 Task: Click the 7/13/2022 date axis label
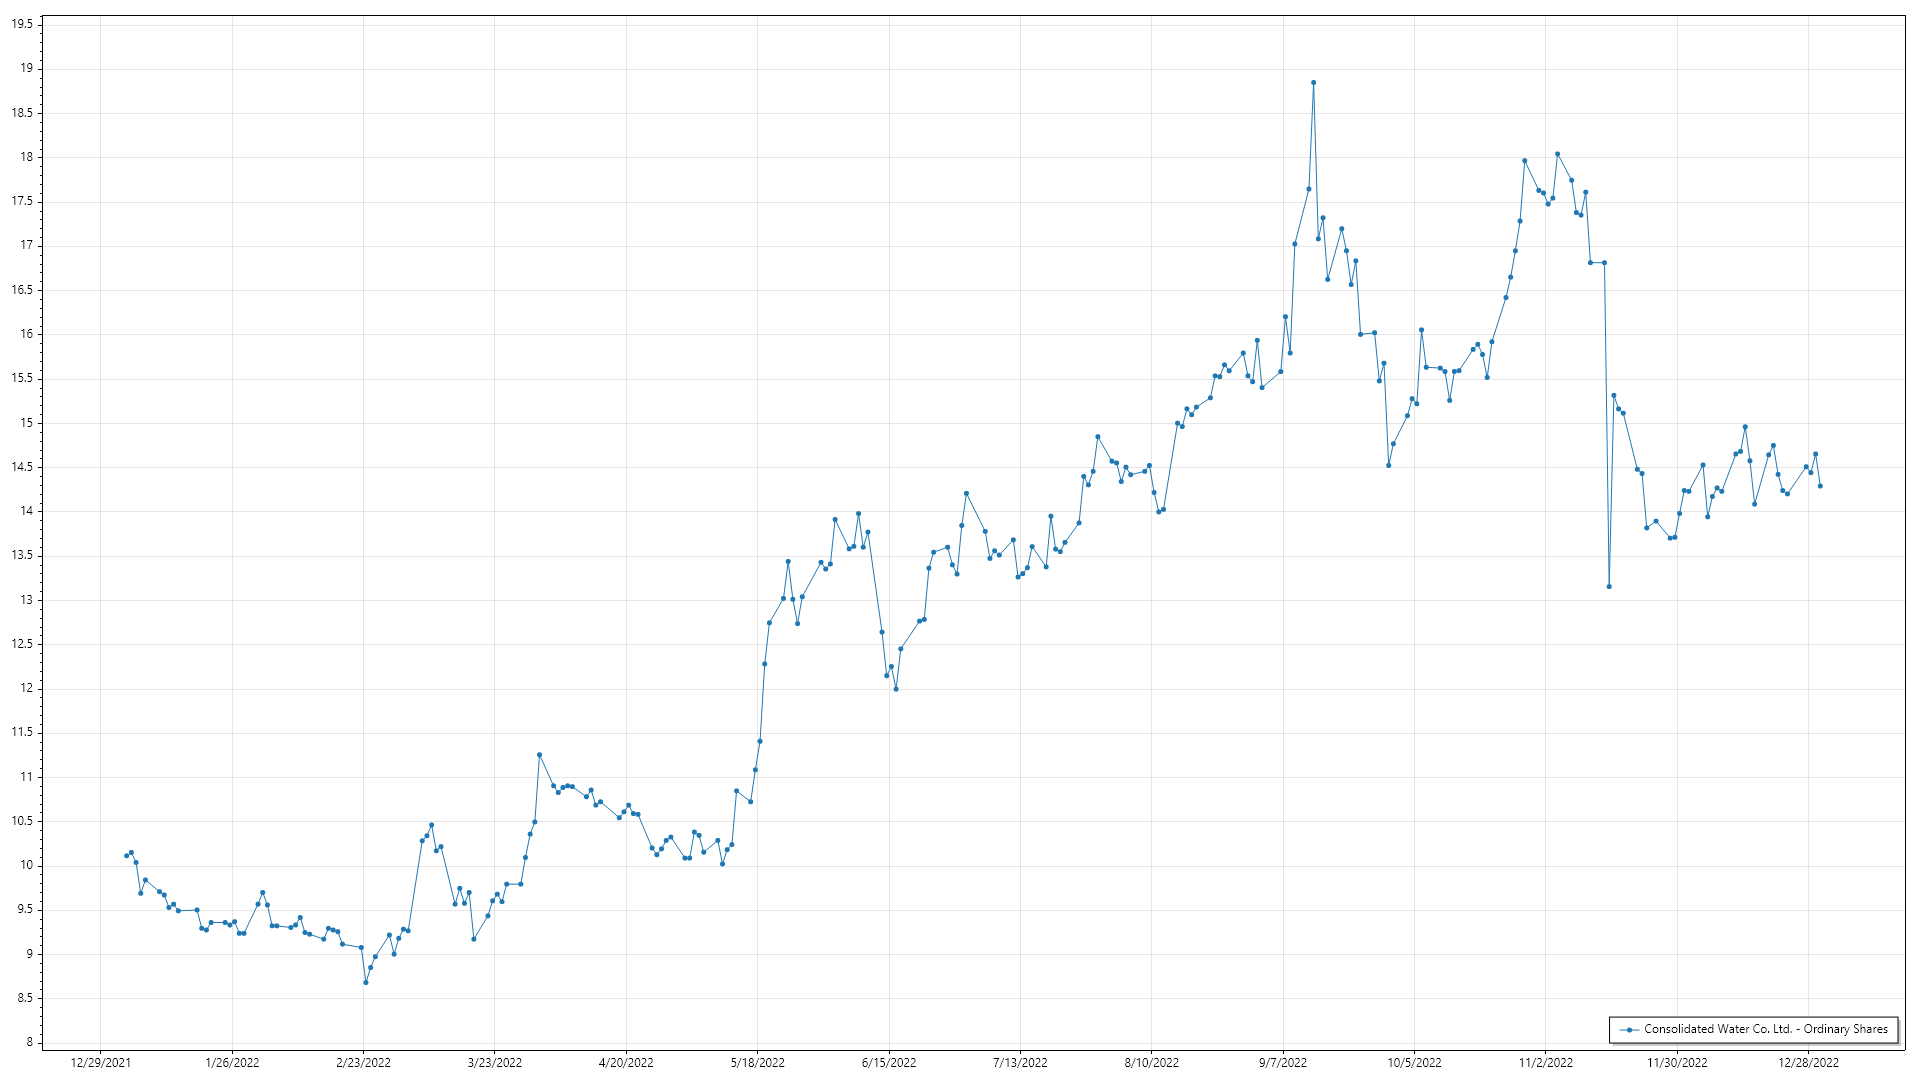click(1020, 1063)
